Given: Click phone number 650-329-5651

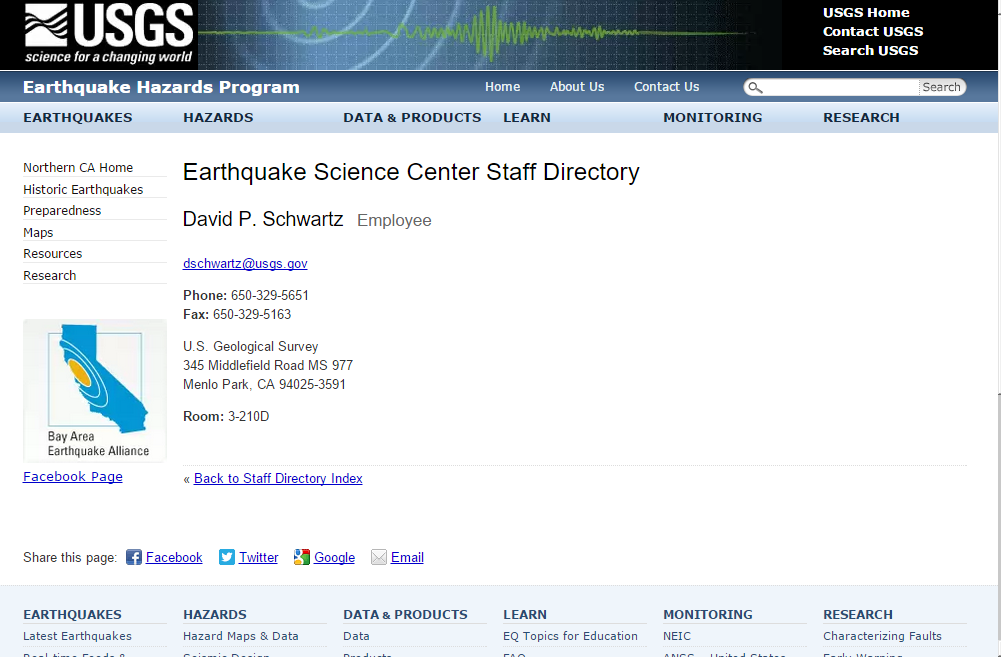Looking at the screenshot, I should [269, 296].
